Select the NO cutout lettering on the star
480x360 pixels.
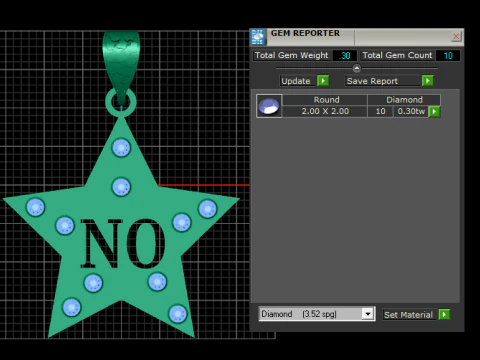pyautogui.click(x=123, y=244)
